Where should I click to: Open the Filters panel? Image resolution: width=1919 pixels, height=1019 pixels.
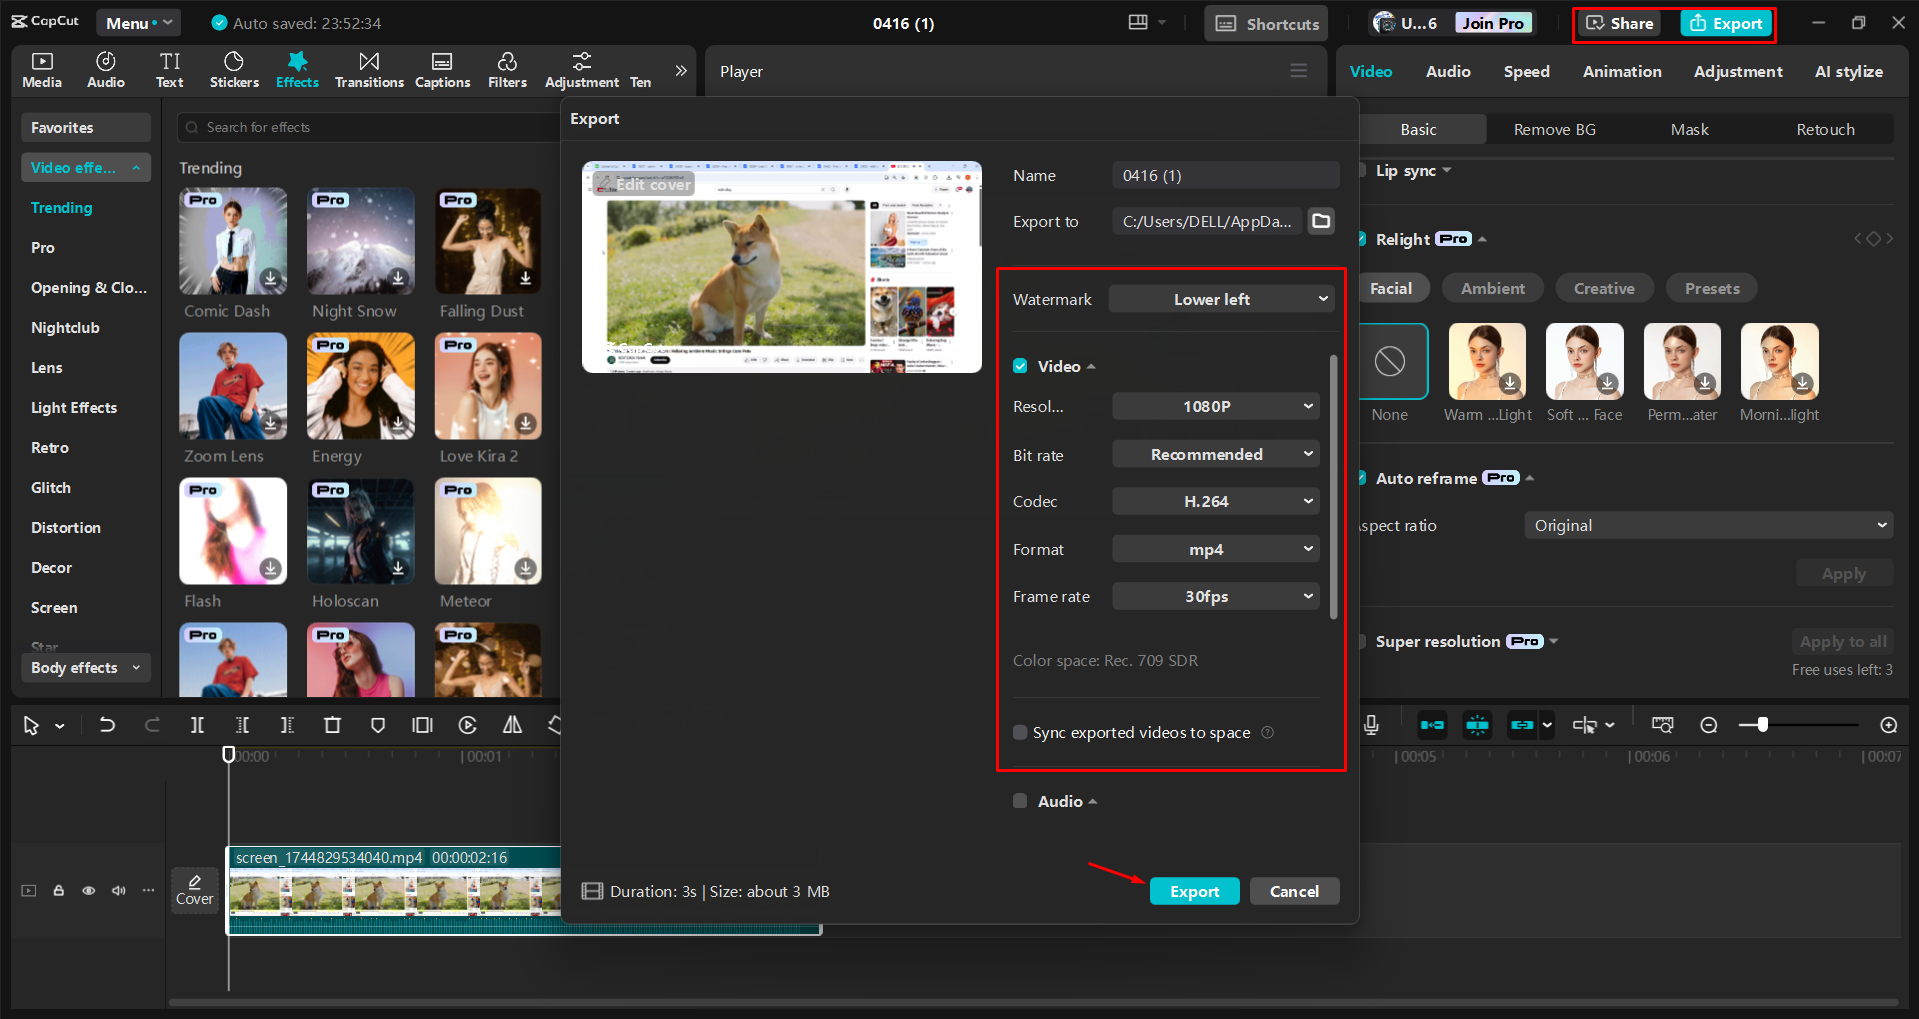(507, 69)
